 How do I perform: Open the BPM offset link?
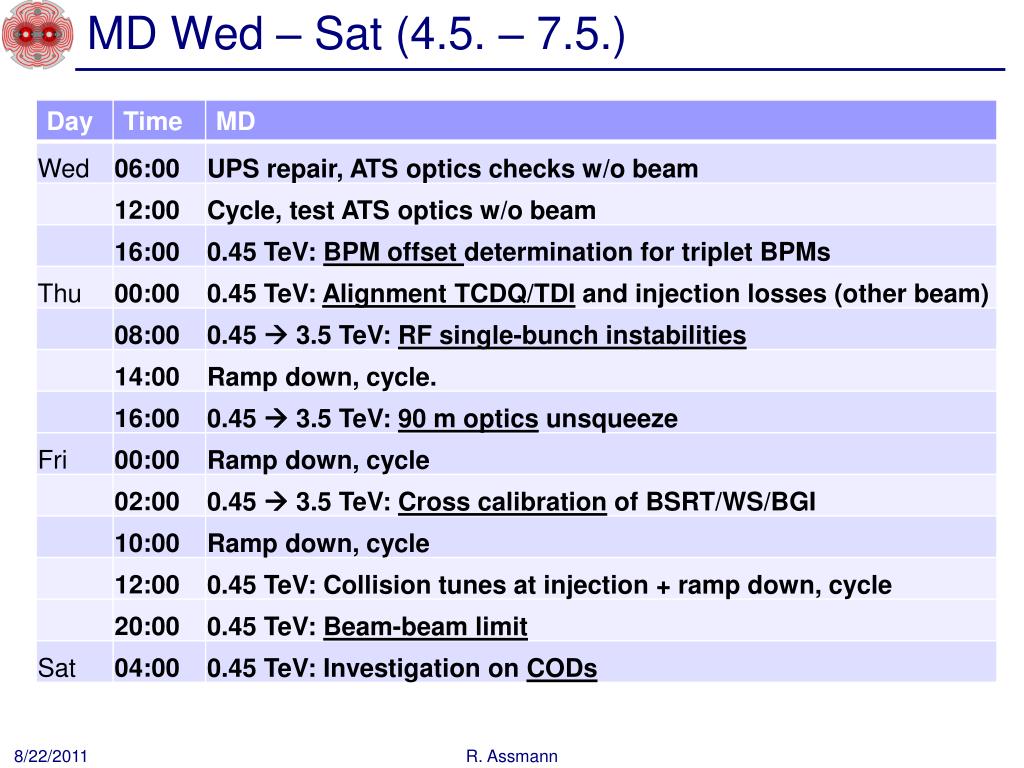tap(393, 253)
